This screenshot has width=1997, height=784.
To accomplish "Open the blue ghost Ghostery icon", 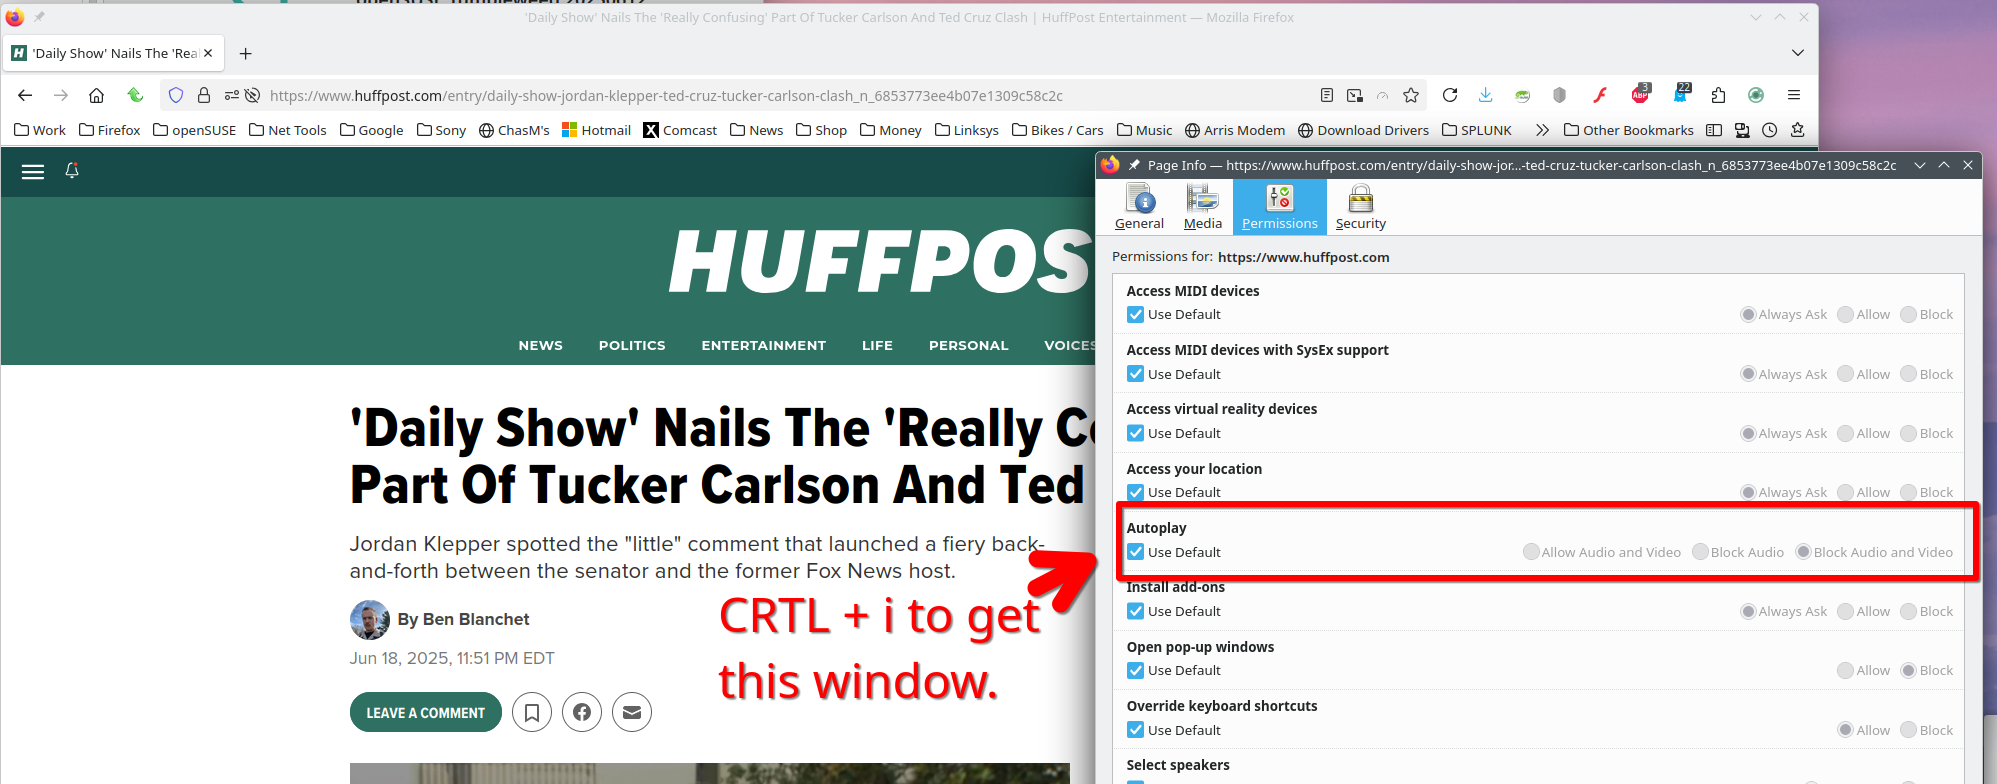I will coord(1680,95).
